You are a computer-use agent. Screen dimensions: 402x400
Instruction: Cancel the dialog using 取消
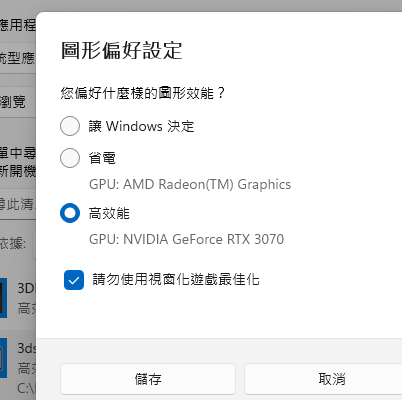[x=323, y=379]
